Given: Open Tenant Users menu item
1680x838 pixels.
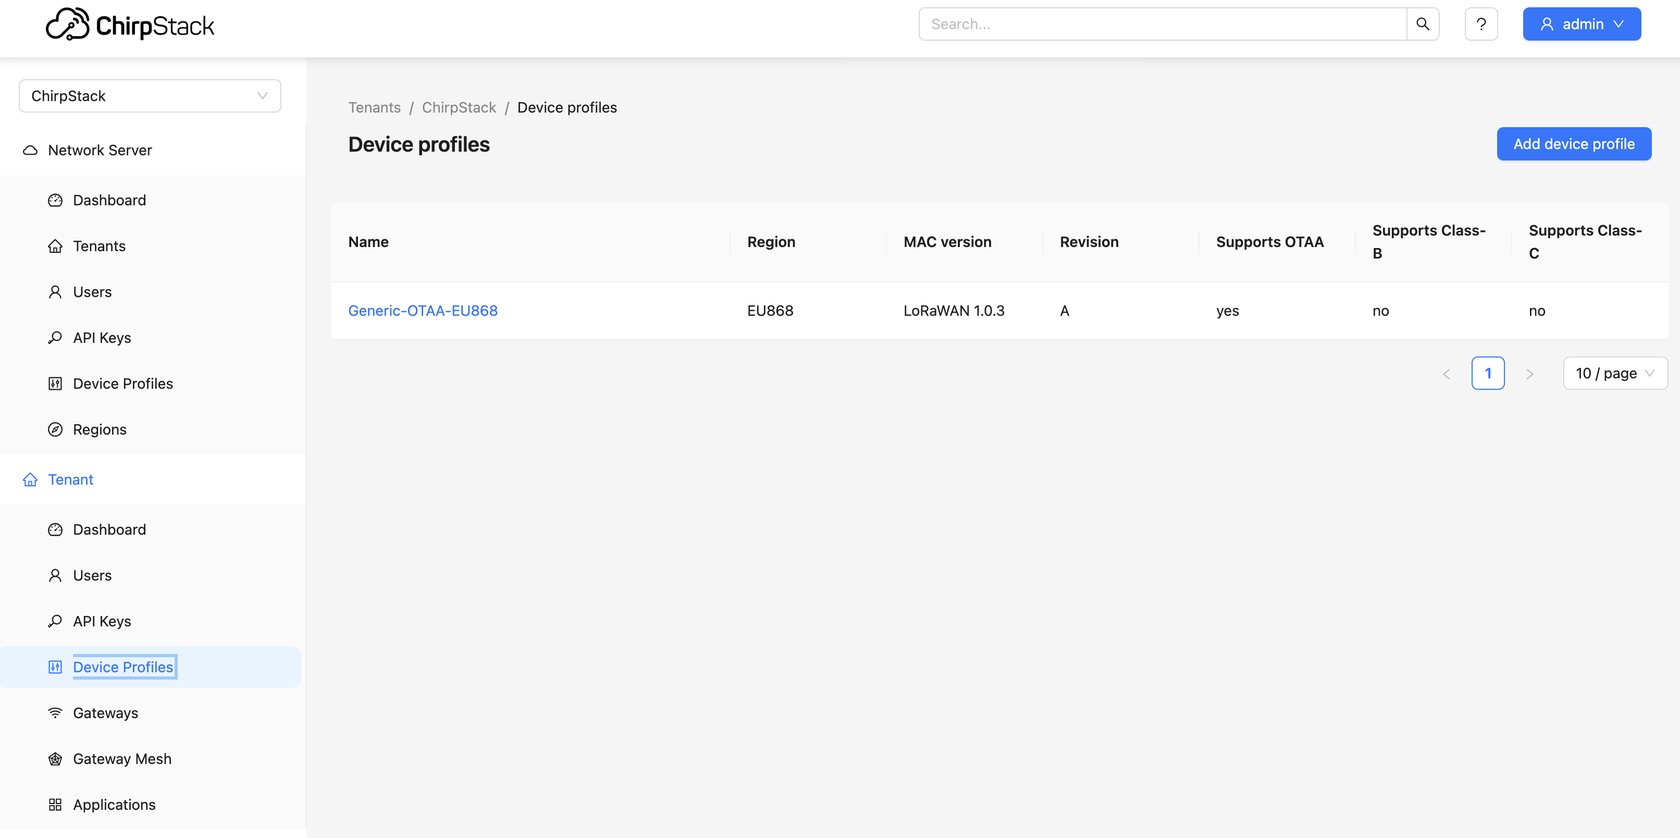Looking at the screenshot, I should (152, 576).
